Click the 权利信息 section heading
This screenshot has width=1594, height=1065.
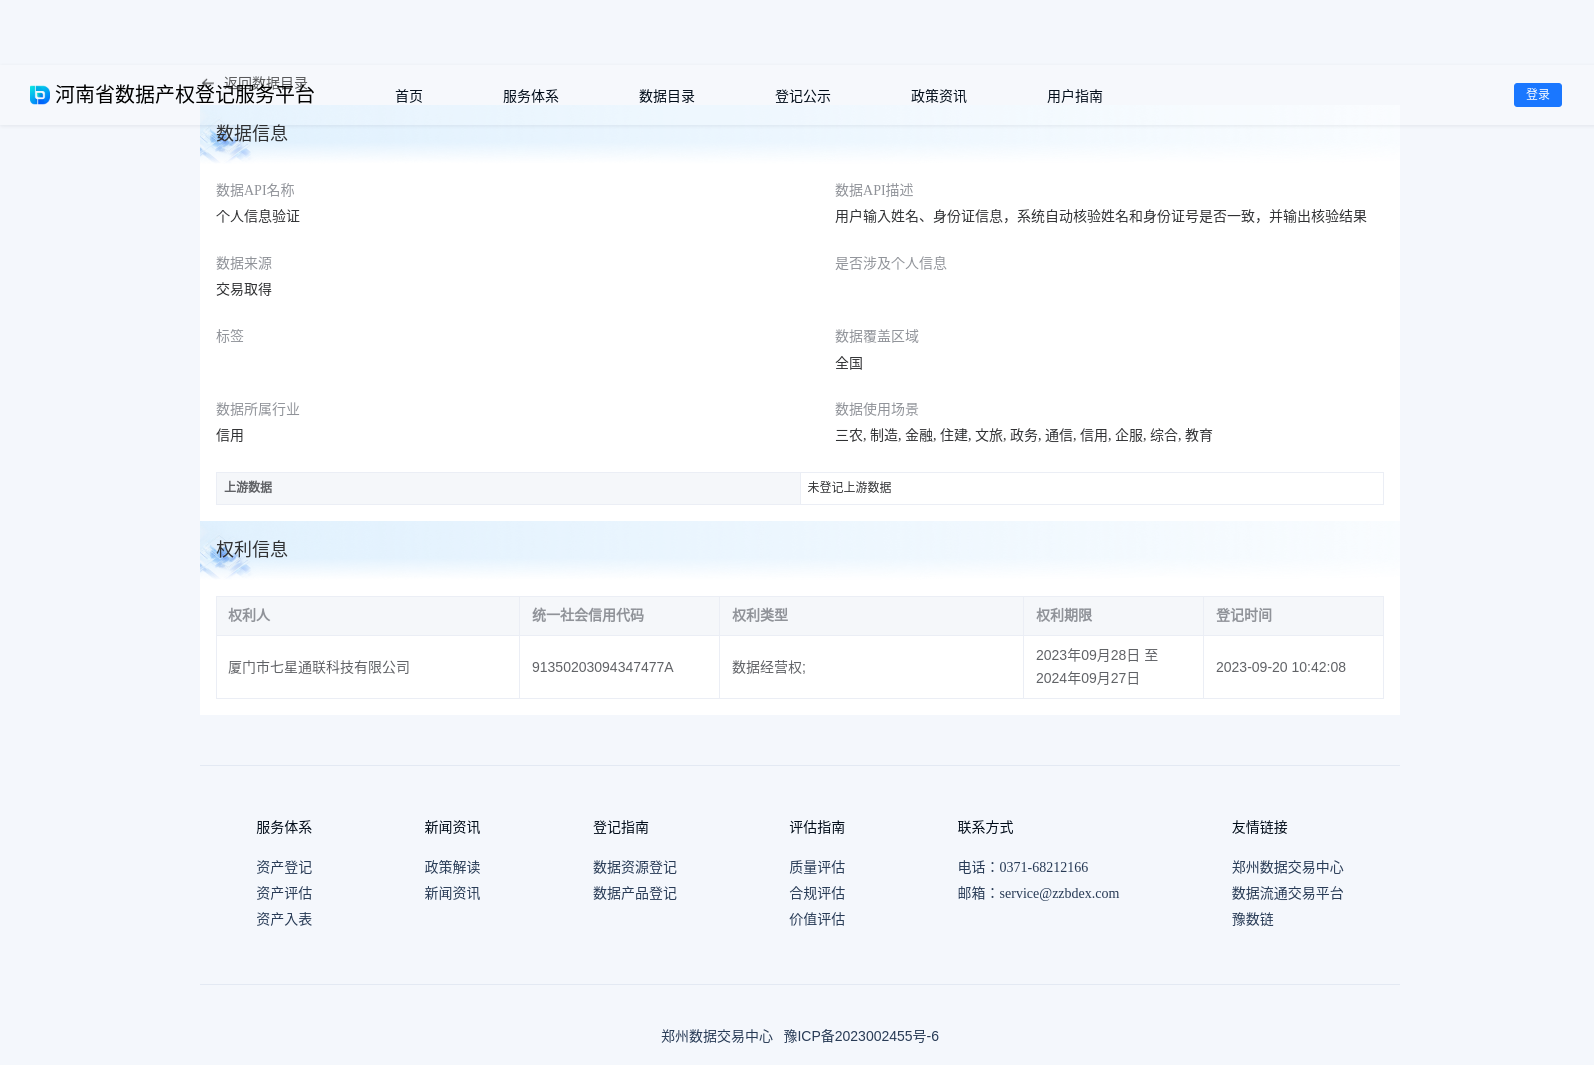[x=252, y=549]
